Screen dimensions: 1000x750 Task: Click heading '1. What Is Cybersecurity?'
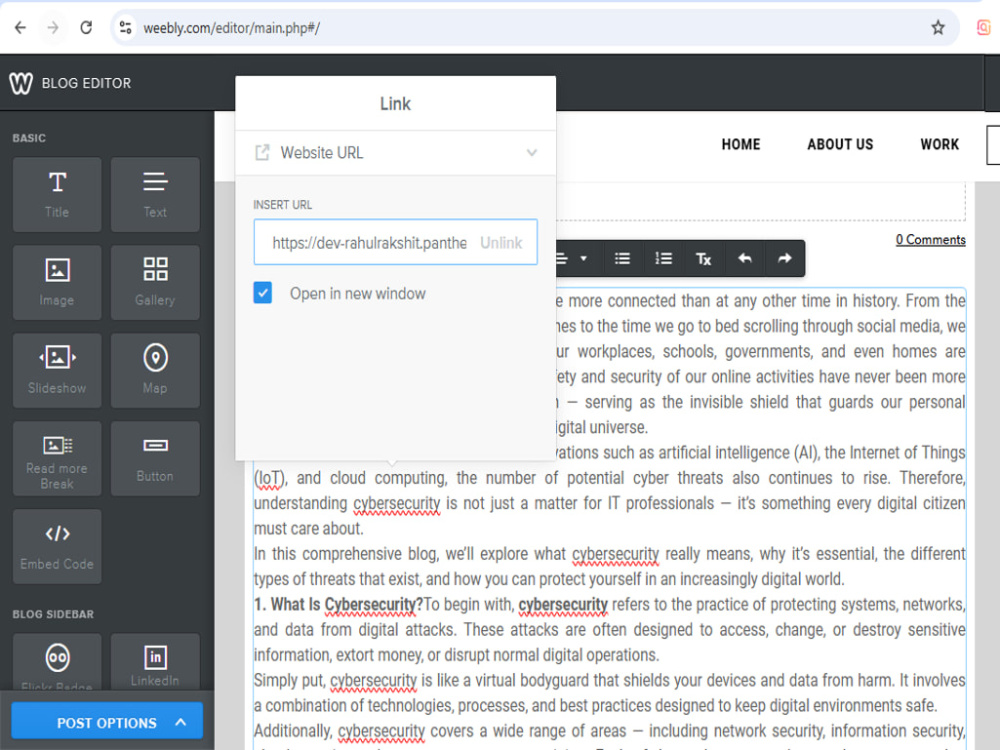point(339,604)
